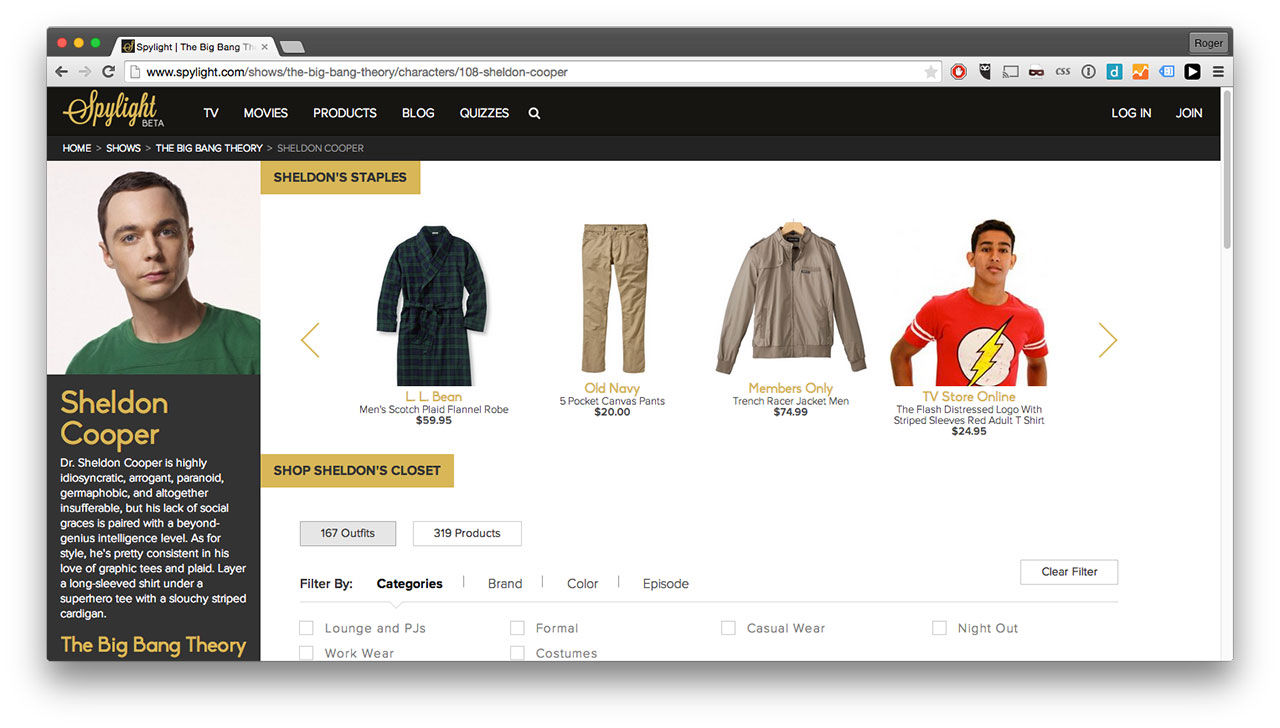Click the bookmark star in address bar
Image resolution: width=1280 pixels, height=728 pixels.
click(930, 72)
